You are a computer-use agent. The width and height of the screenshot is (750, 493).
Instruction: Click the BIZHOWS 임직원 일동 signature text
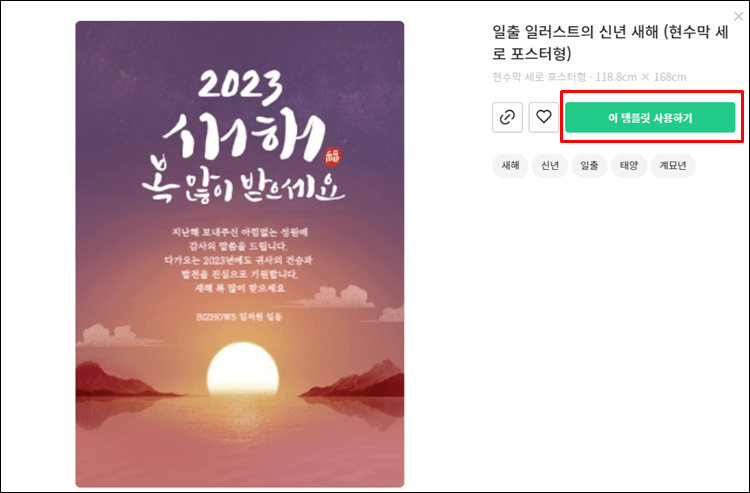(x=239, y=317)
